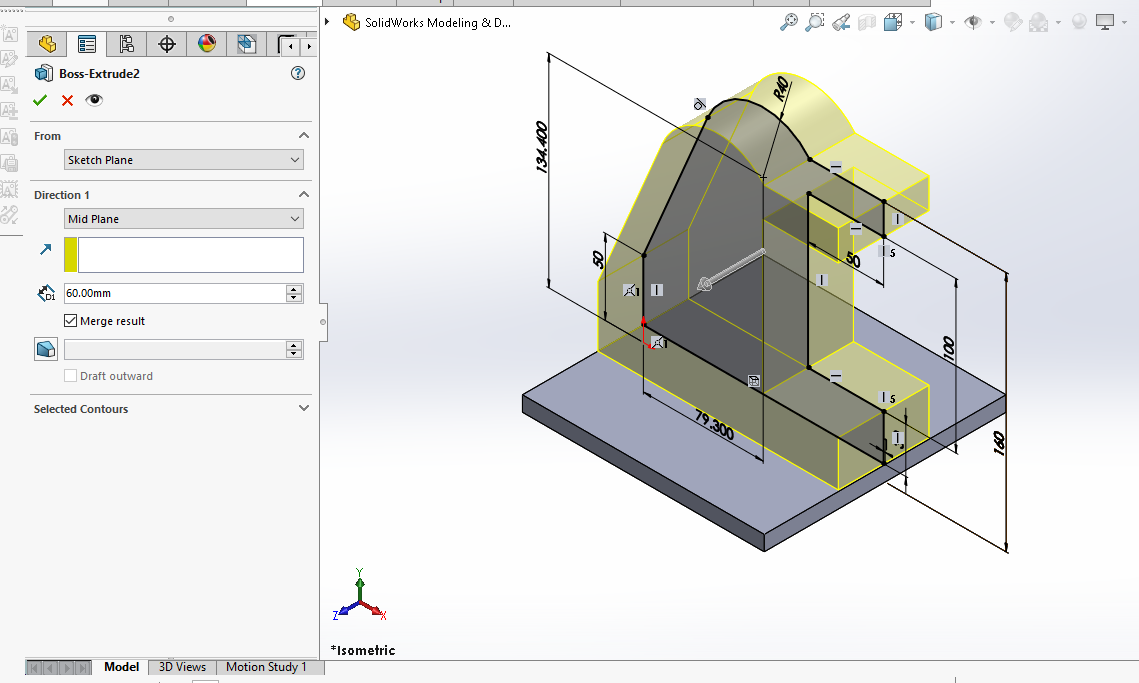This screenshot has height=683, width=1139.
Task: Open the Sketch Plane dropdown under From
Action: tap(183, 160)
